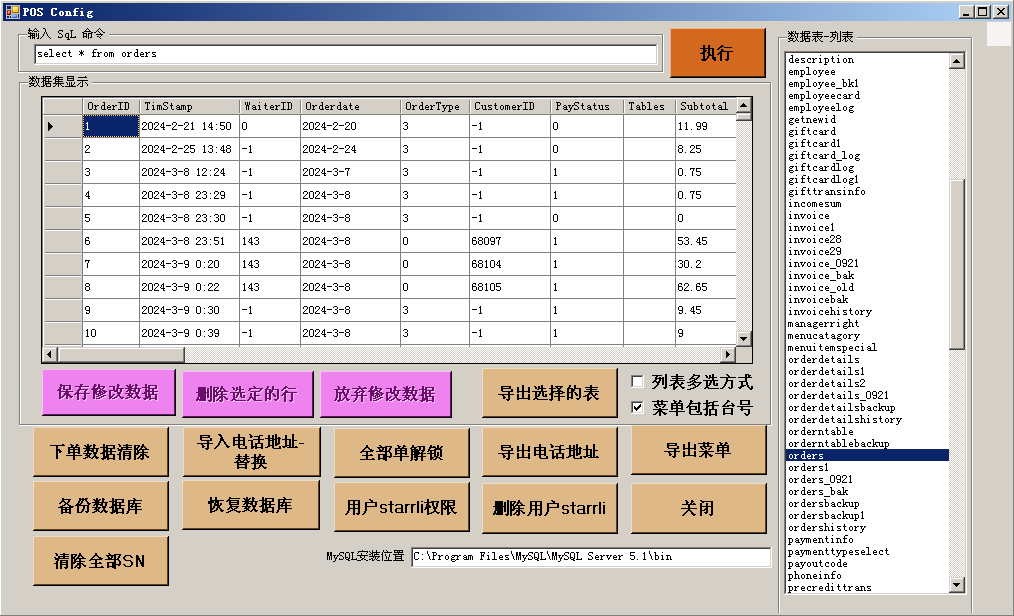
Task: Click the 清除全部SN button
Action: pos(100,561)
